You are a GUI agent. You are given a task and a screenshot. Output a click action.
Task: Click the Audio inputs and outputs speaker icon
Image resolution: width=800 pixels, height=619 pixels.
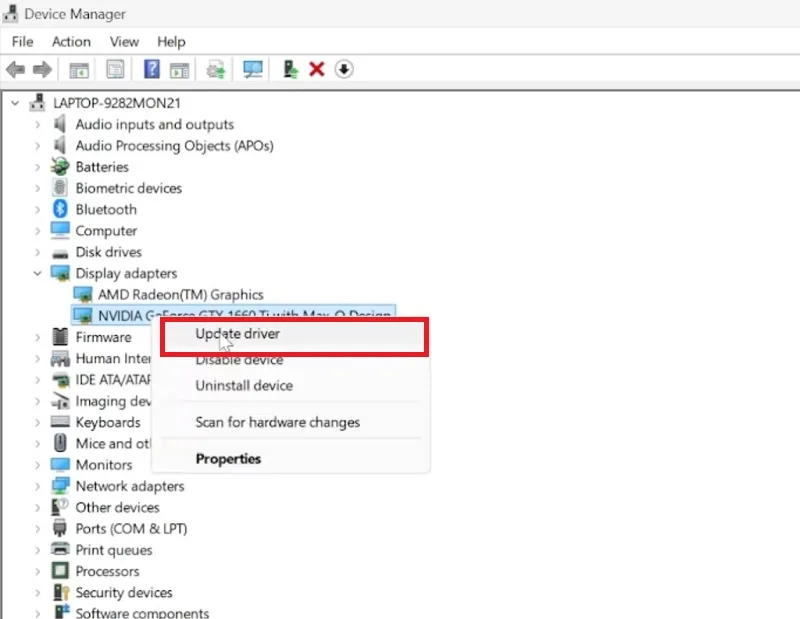(60, 124)
